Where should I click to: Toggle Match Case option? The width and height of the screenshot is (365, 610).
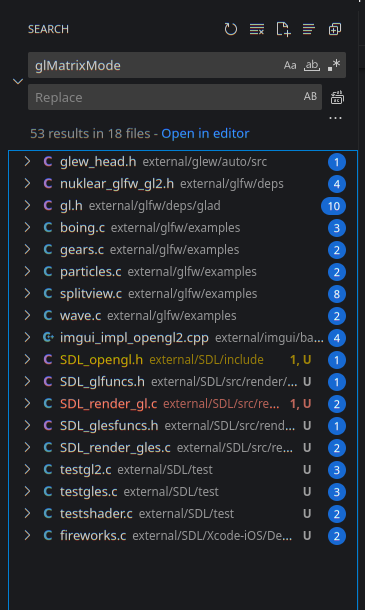[x=290, y=65]
